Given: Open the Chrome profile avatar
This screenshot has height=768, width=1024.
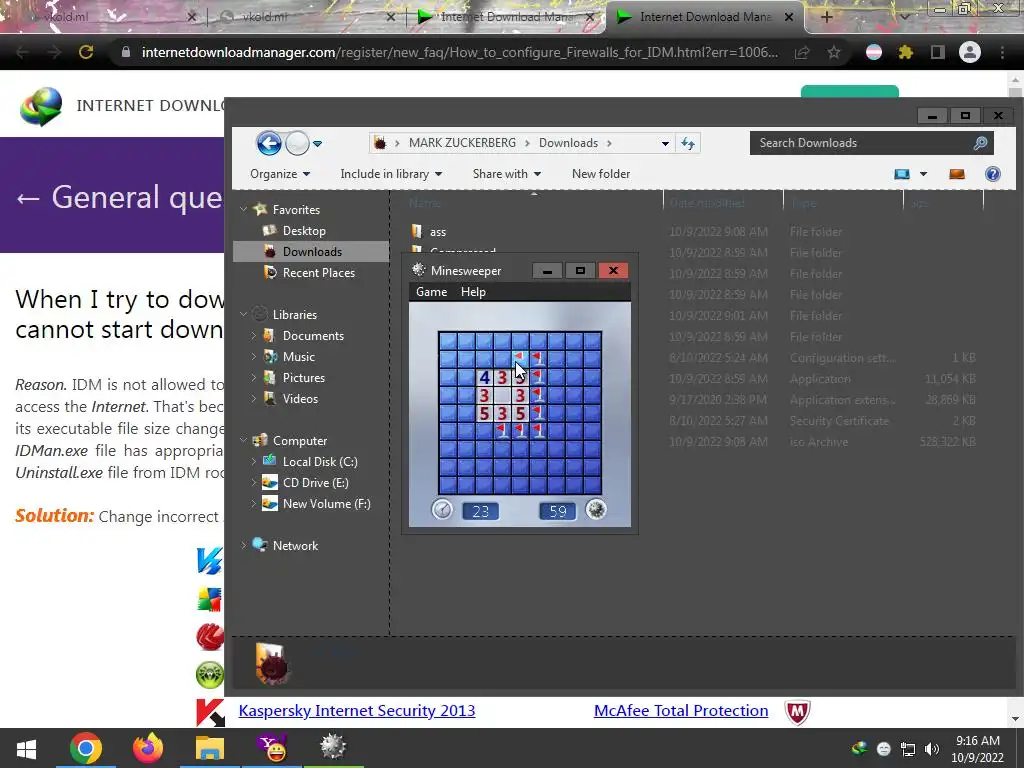Looking at the screenshot, I should click(970, 52).
